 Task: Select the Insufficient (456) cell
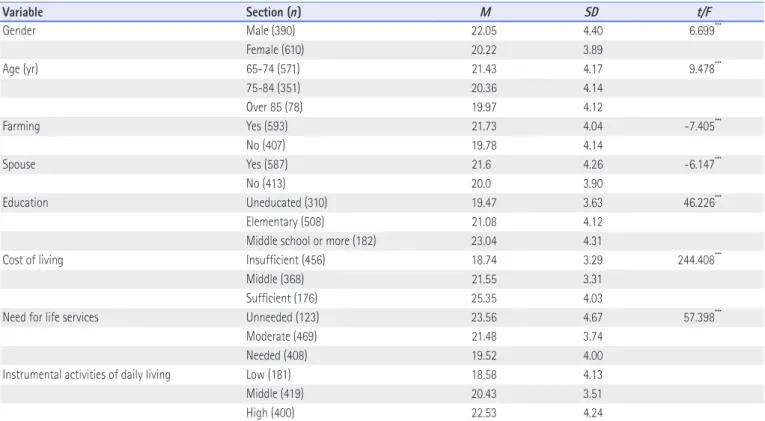coord(285,260)
